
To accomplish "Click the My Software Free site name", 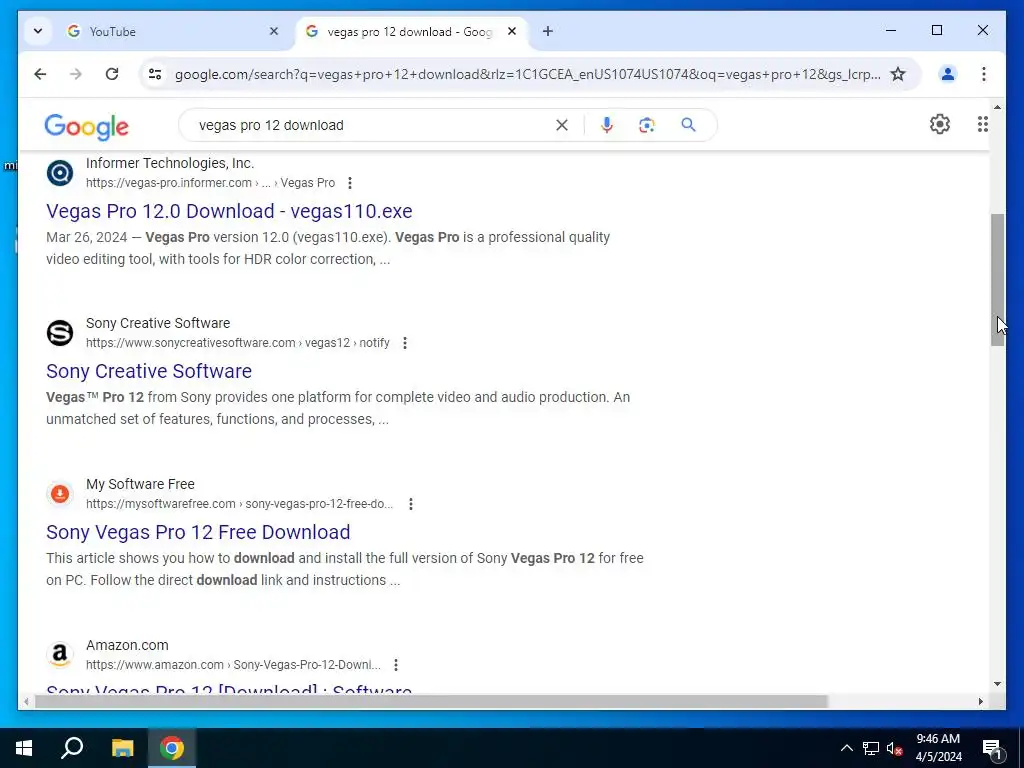I will [x=140, y=485].
